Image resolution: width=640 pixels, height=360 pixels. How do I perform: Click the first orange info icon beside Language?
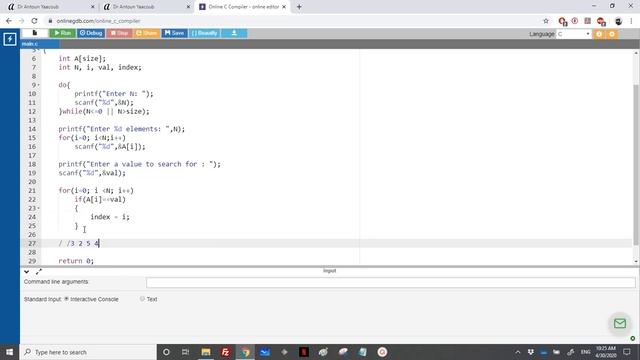pyautogui.click(x=599, y=34)
